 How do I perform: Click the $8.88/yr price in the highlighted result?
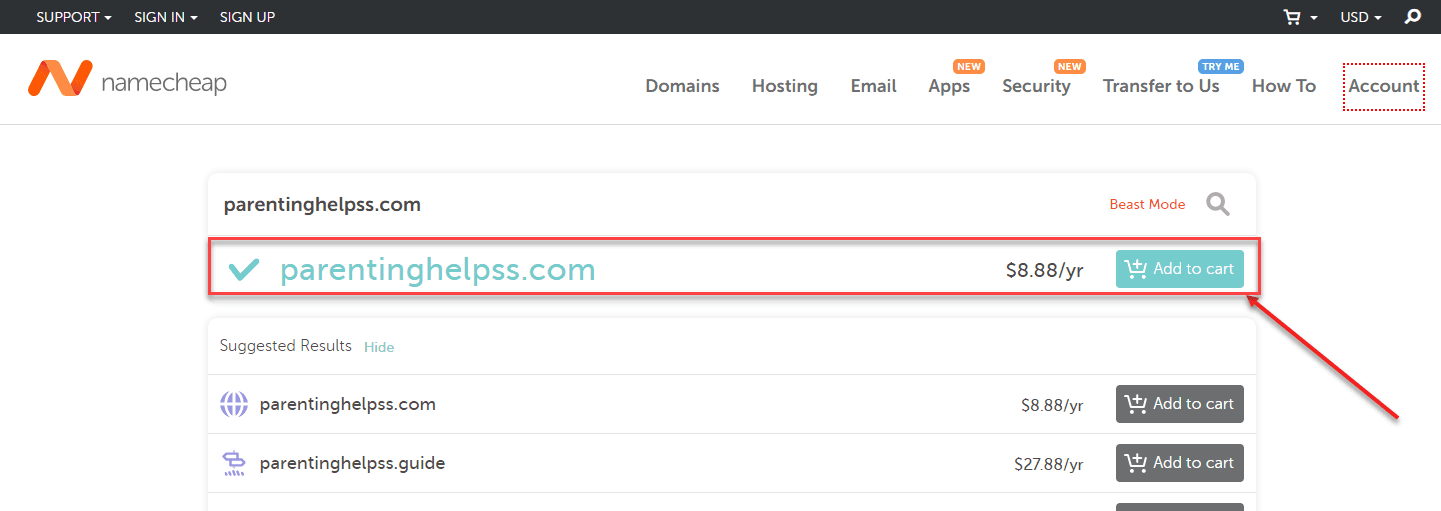1044,270
